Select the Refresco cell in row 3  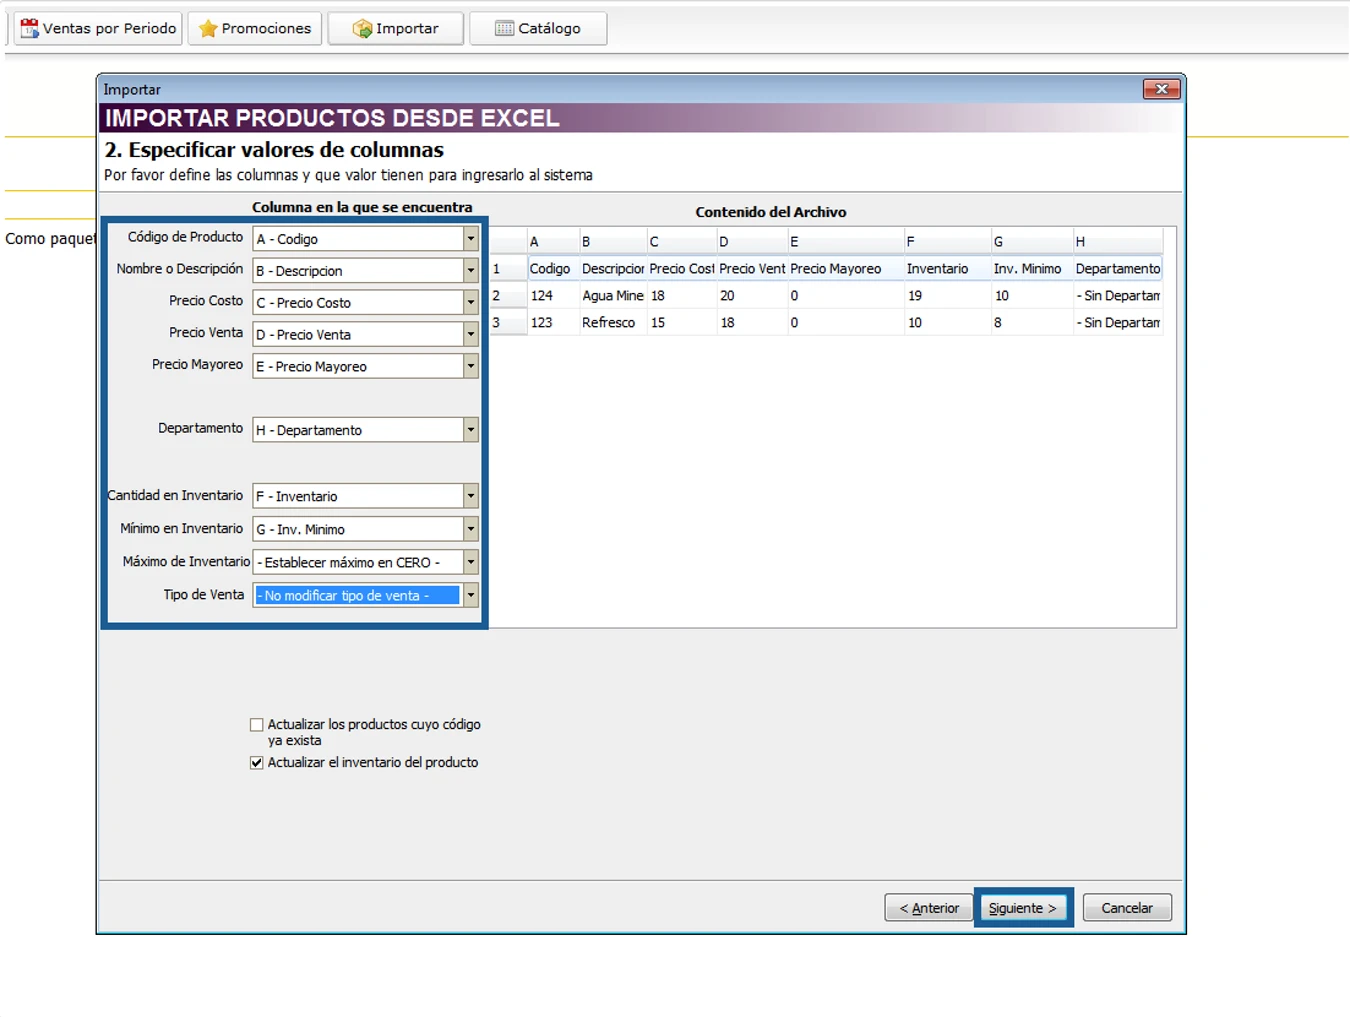tap(608, 323)
